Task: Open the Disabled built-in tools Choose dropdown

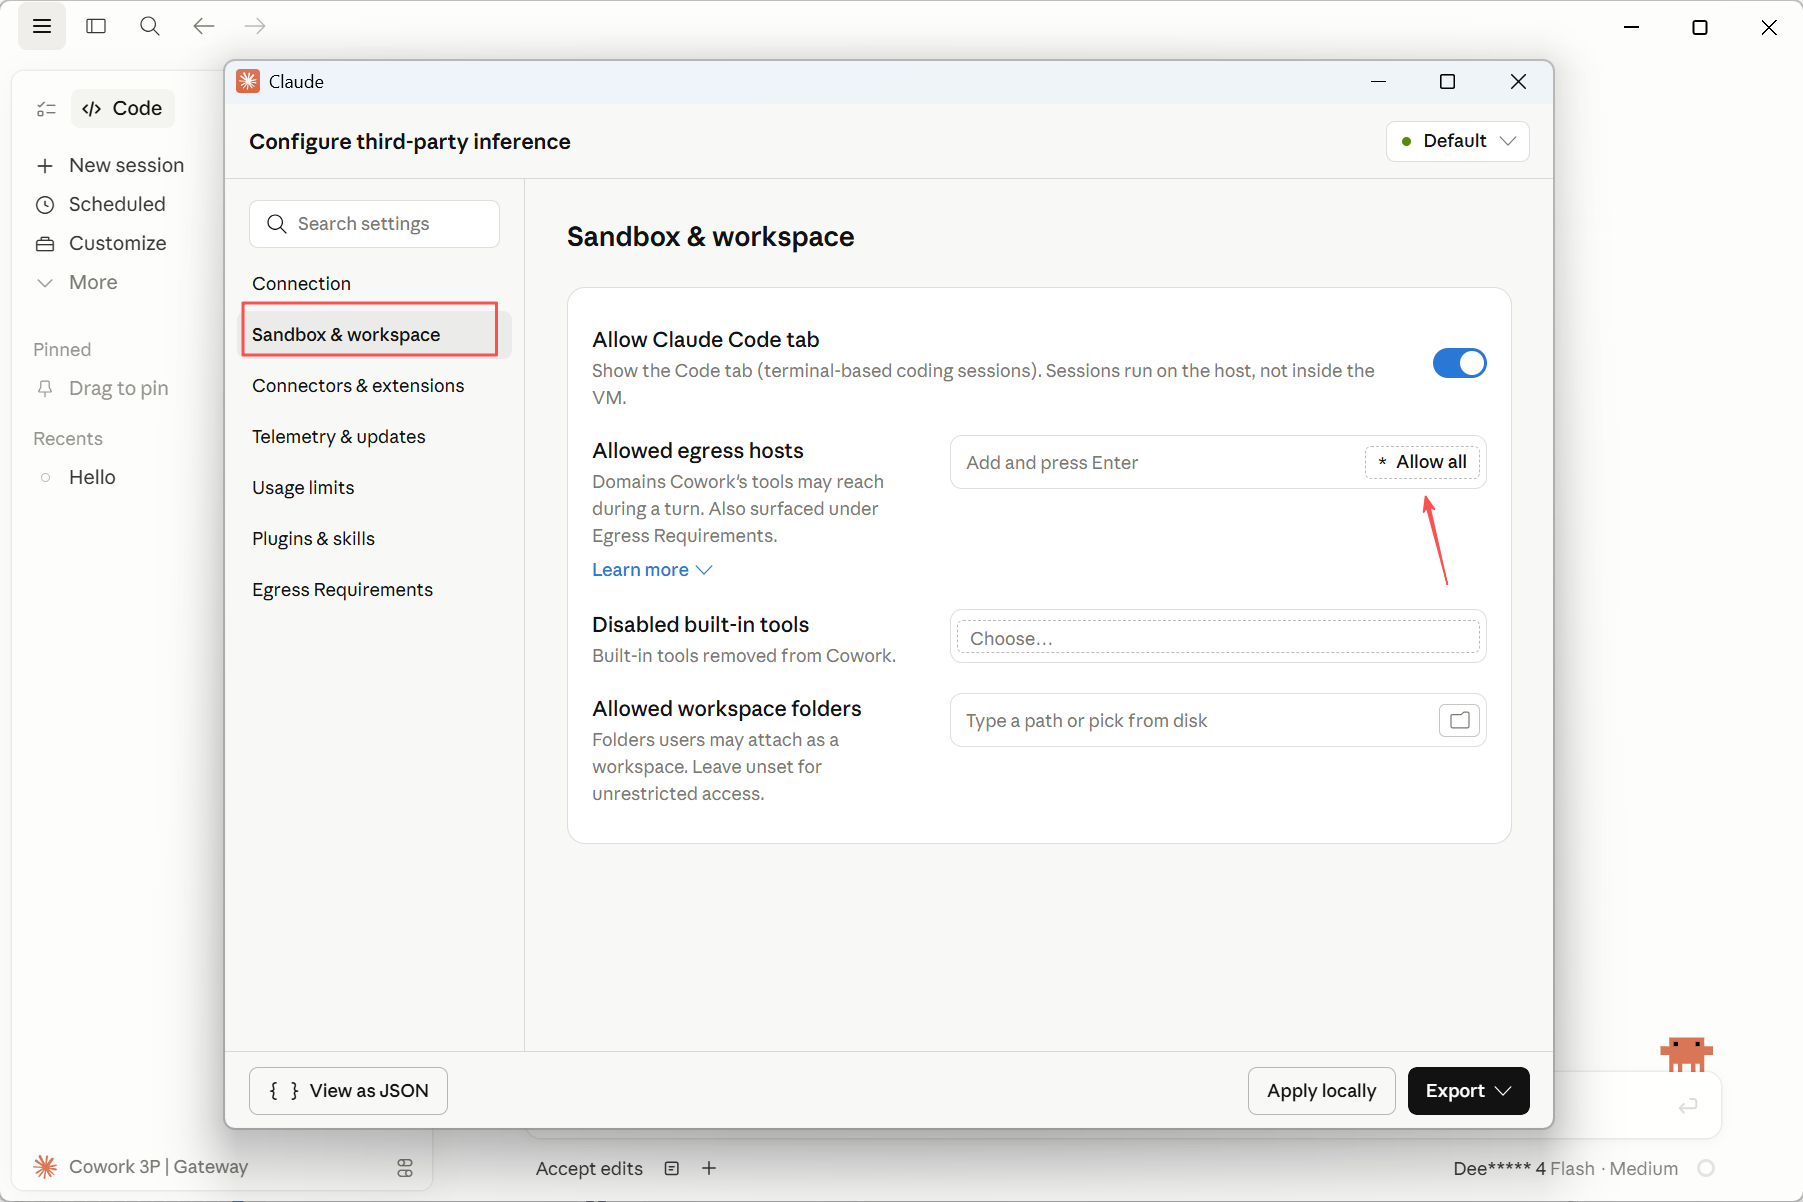Action: tap(1218, 637)
